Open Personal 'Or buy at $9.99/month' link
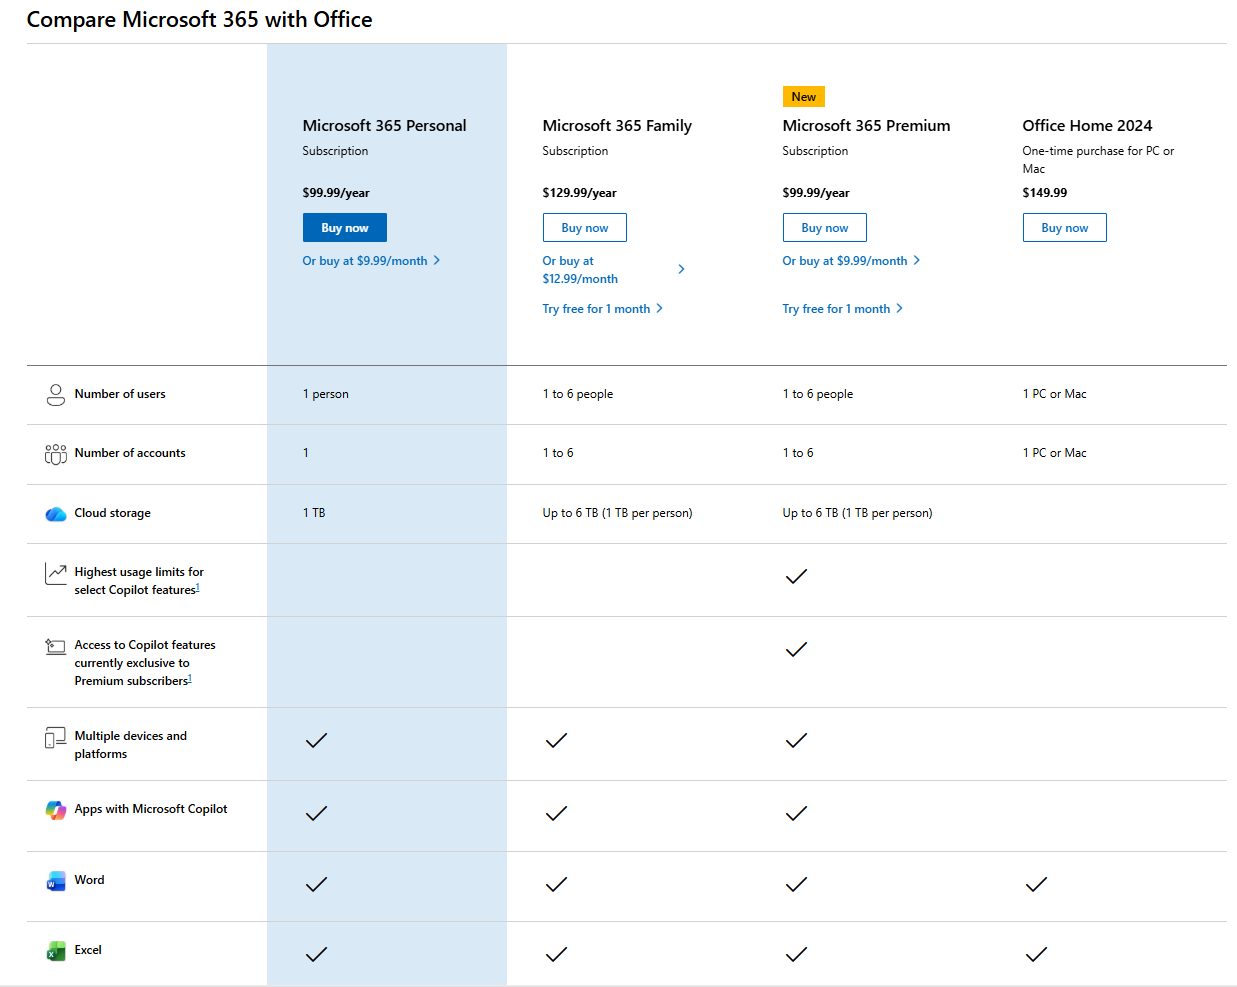The image size is (1237, 987). (371, 261)
